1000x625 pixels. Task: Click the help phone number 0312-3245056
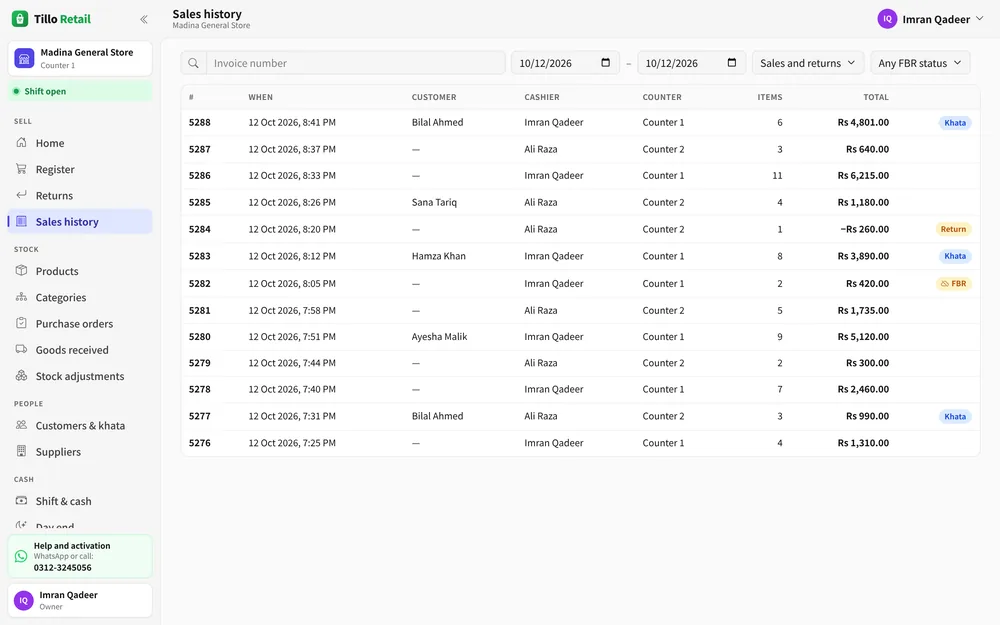point(62,568)
